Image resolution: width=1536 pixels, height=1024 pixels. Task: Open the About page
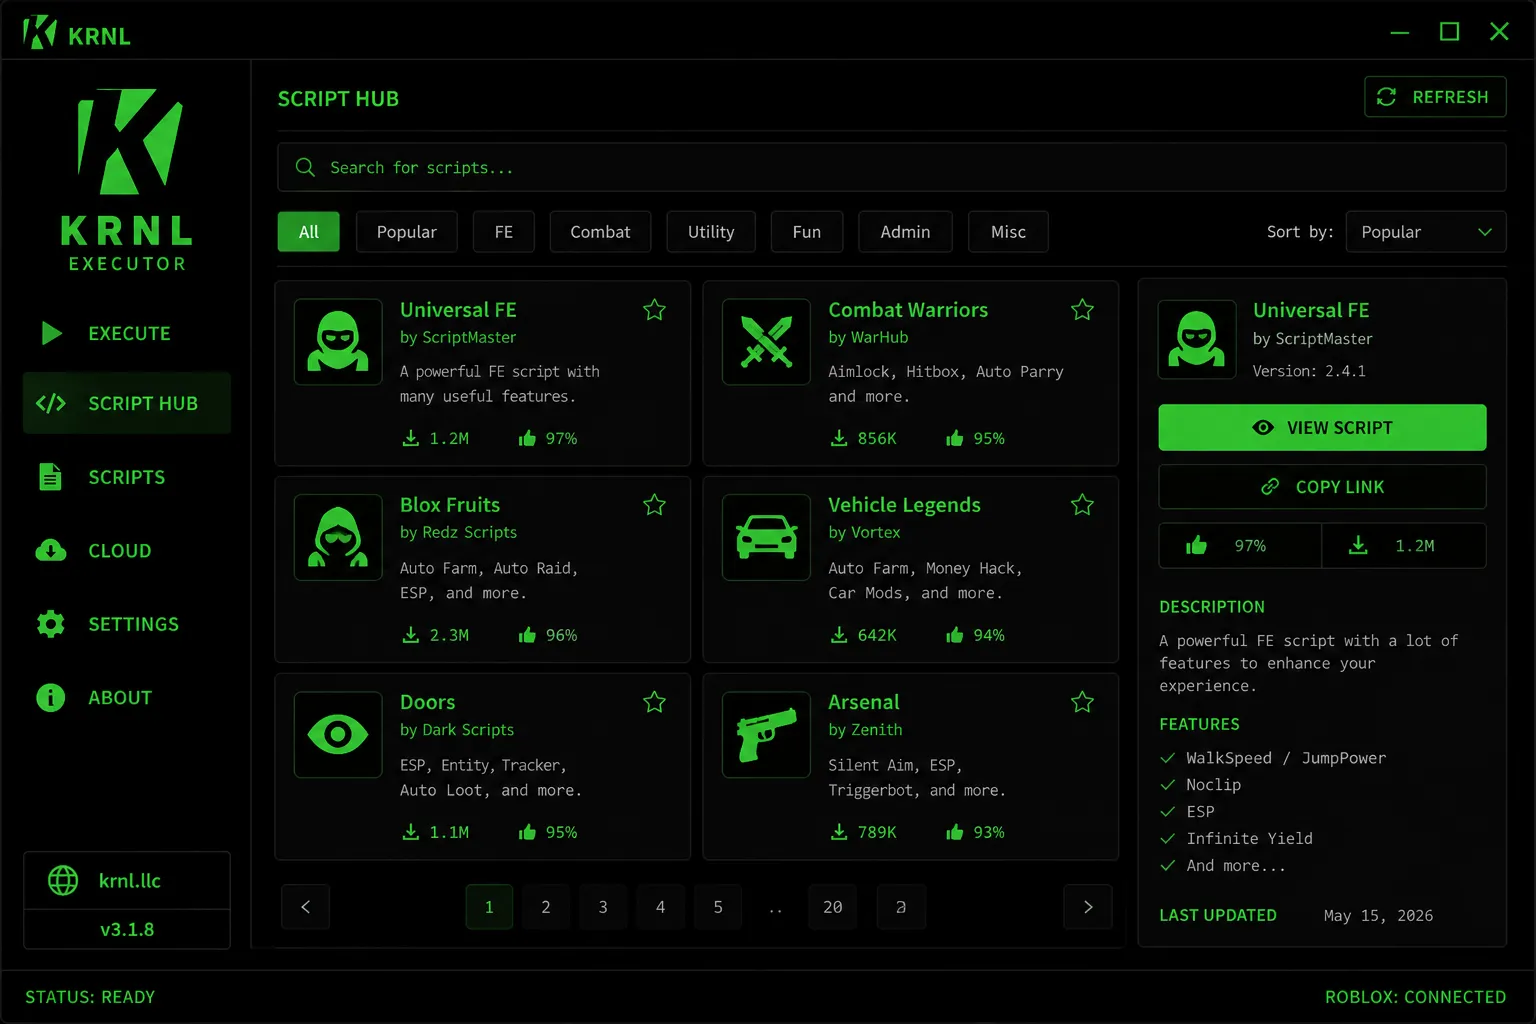point(127,697)
